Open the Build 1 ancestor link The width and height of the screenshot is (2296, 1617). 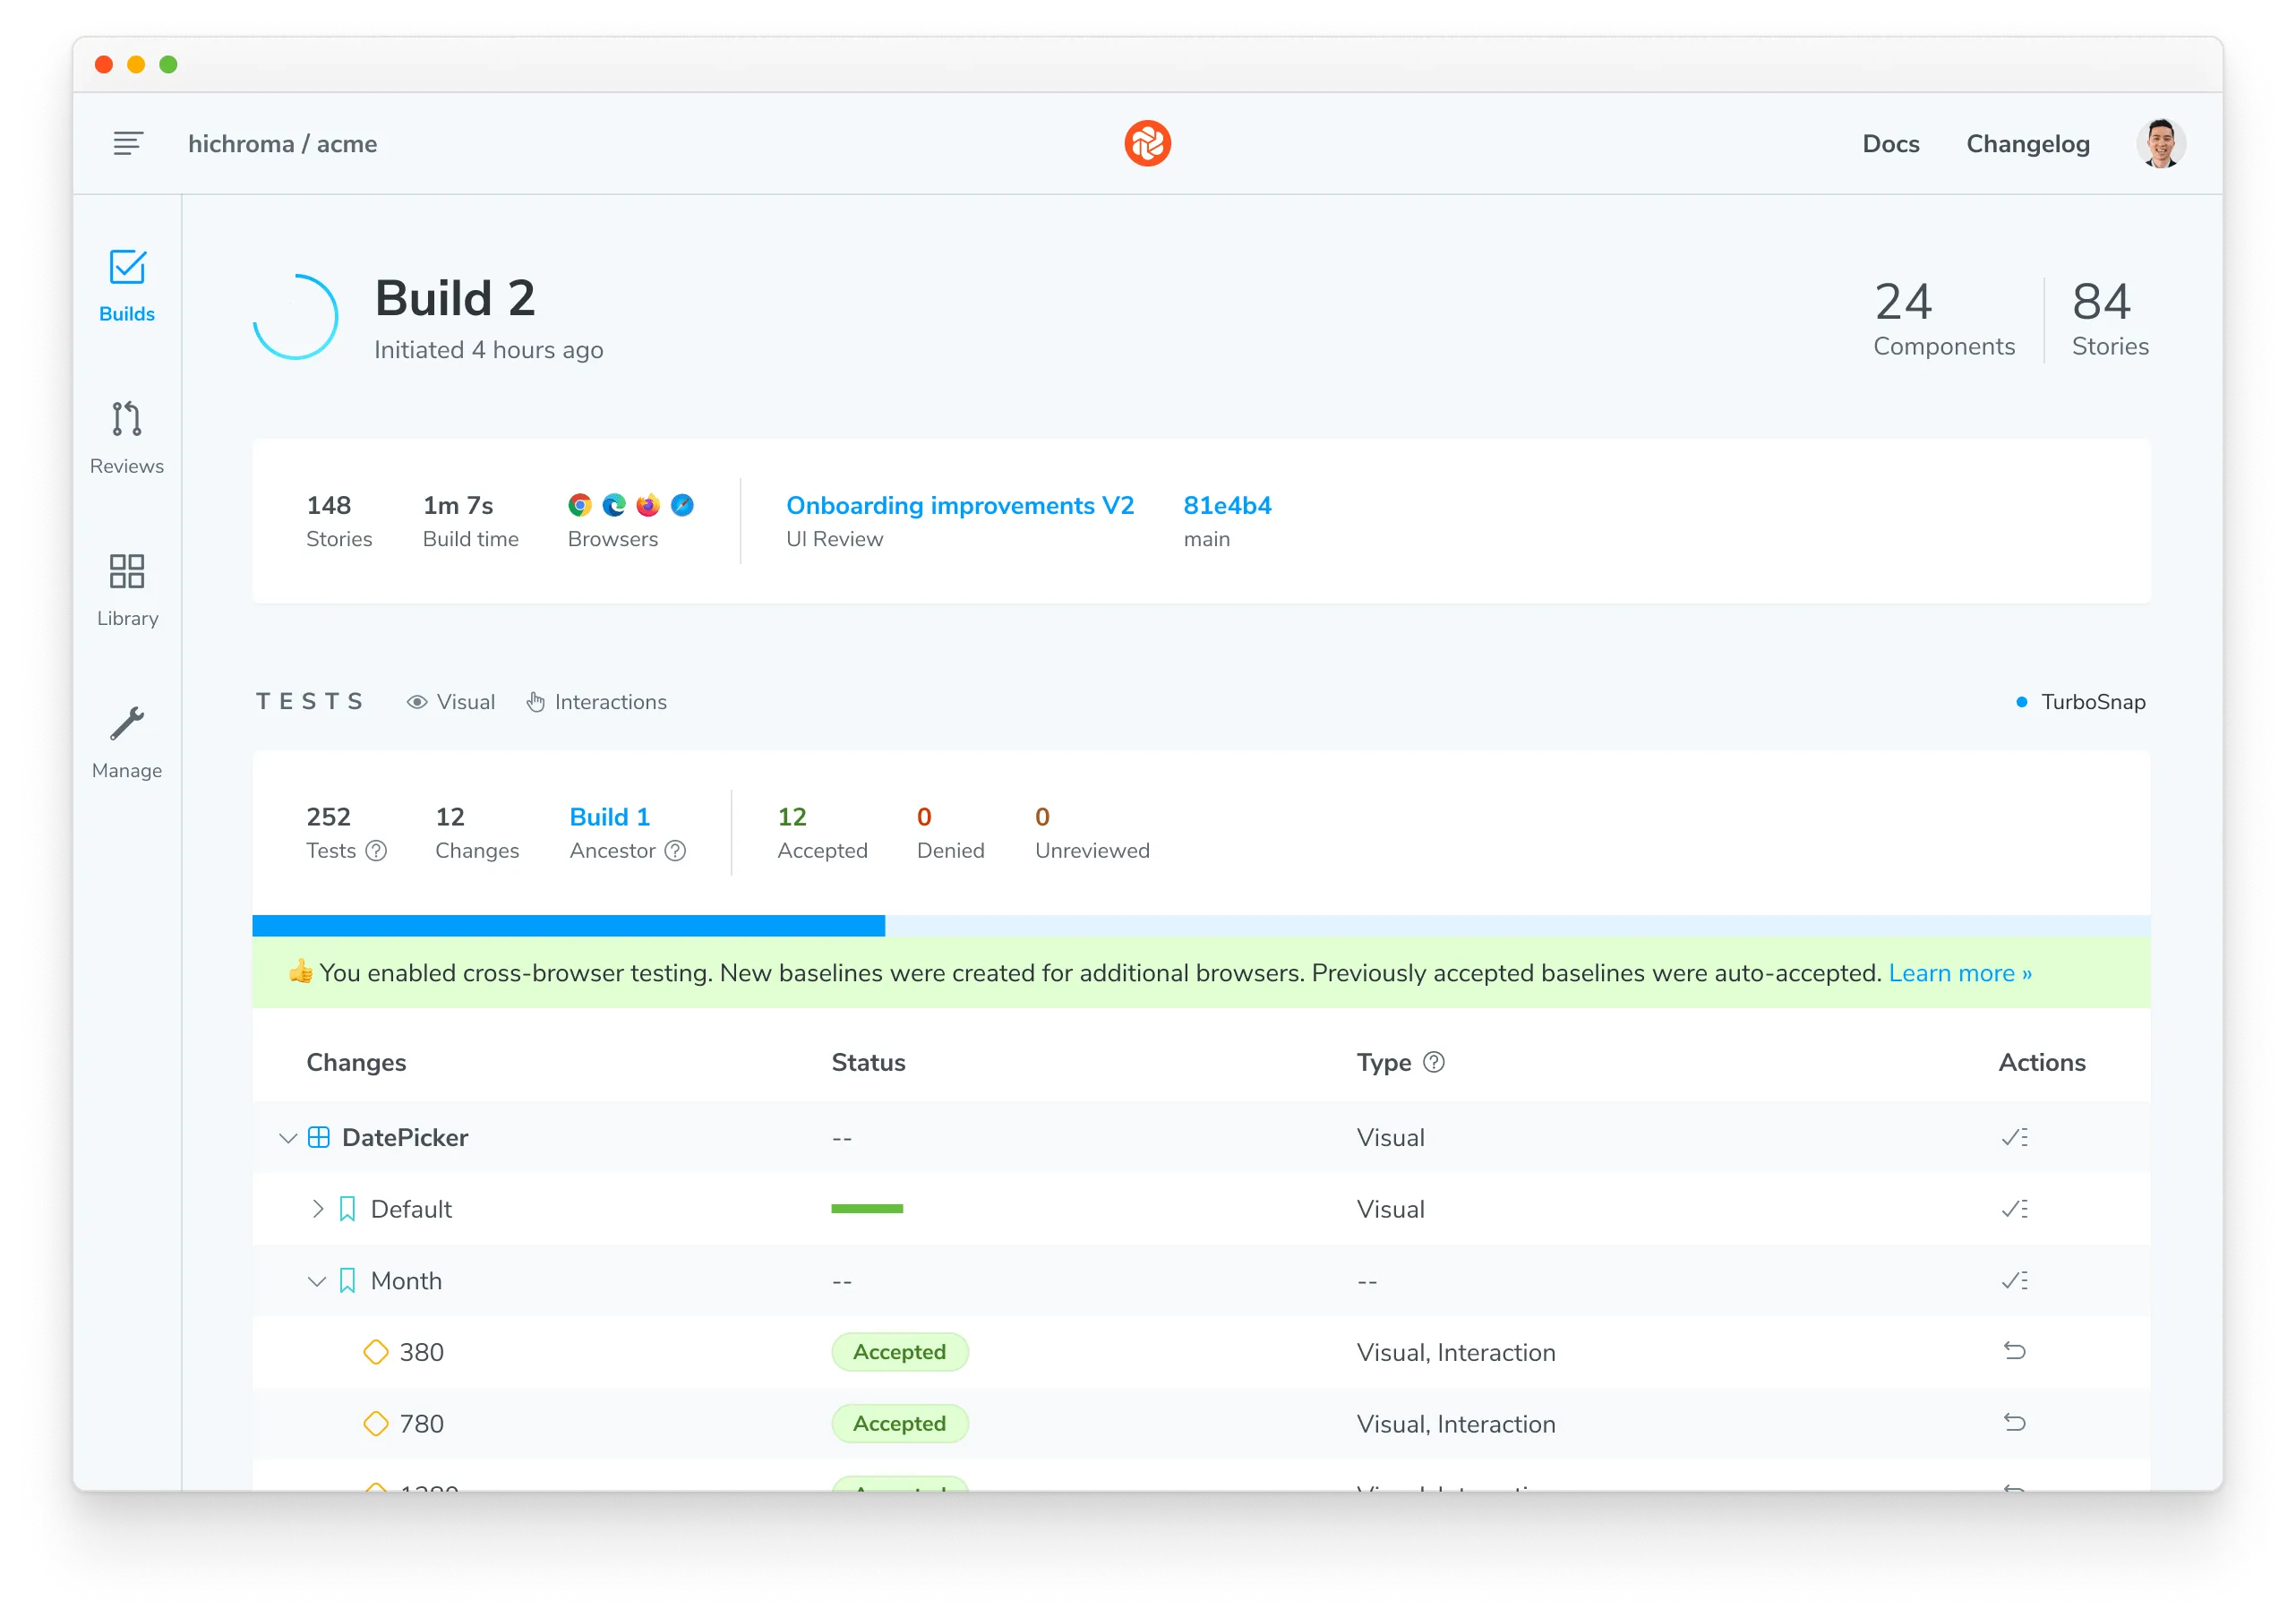coord(609,817)
